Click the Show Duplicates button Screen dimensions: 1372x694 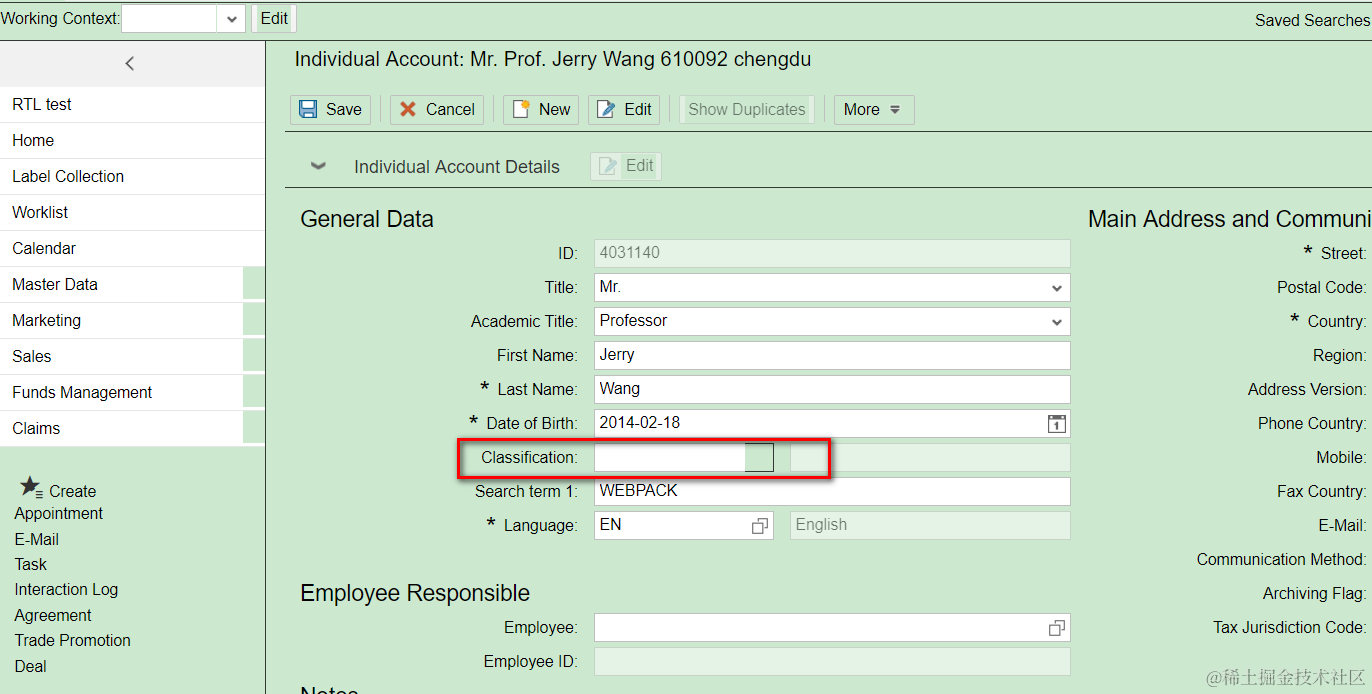tap(746, 110)
